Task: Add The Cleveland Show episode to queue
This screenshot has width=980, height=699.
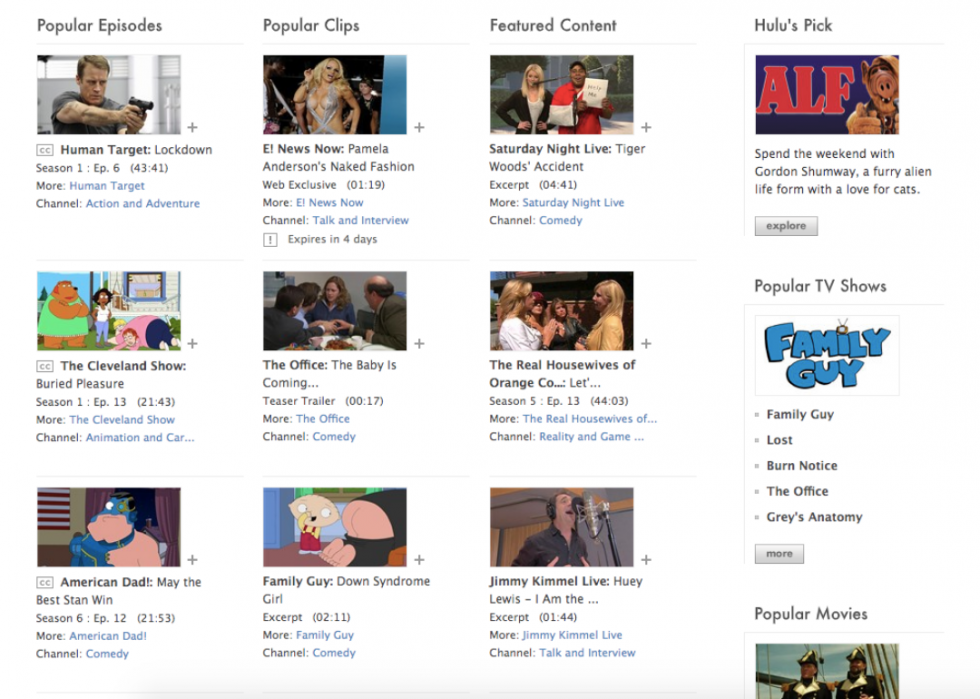Action: pos(192,343)
